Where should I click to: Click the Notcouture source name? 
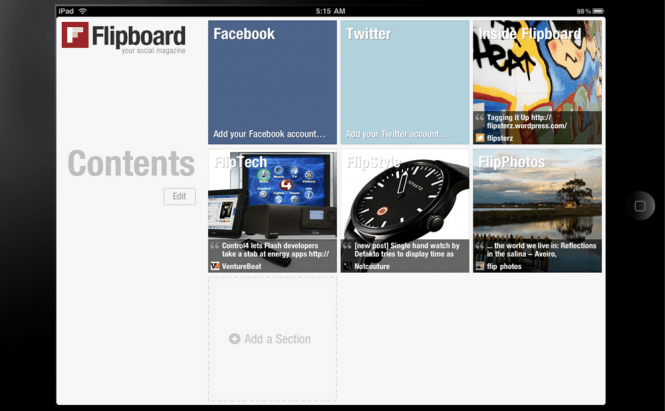(372, 266)
